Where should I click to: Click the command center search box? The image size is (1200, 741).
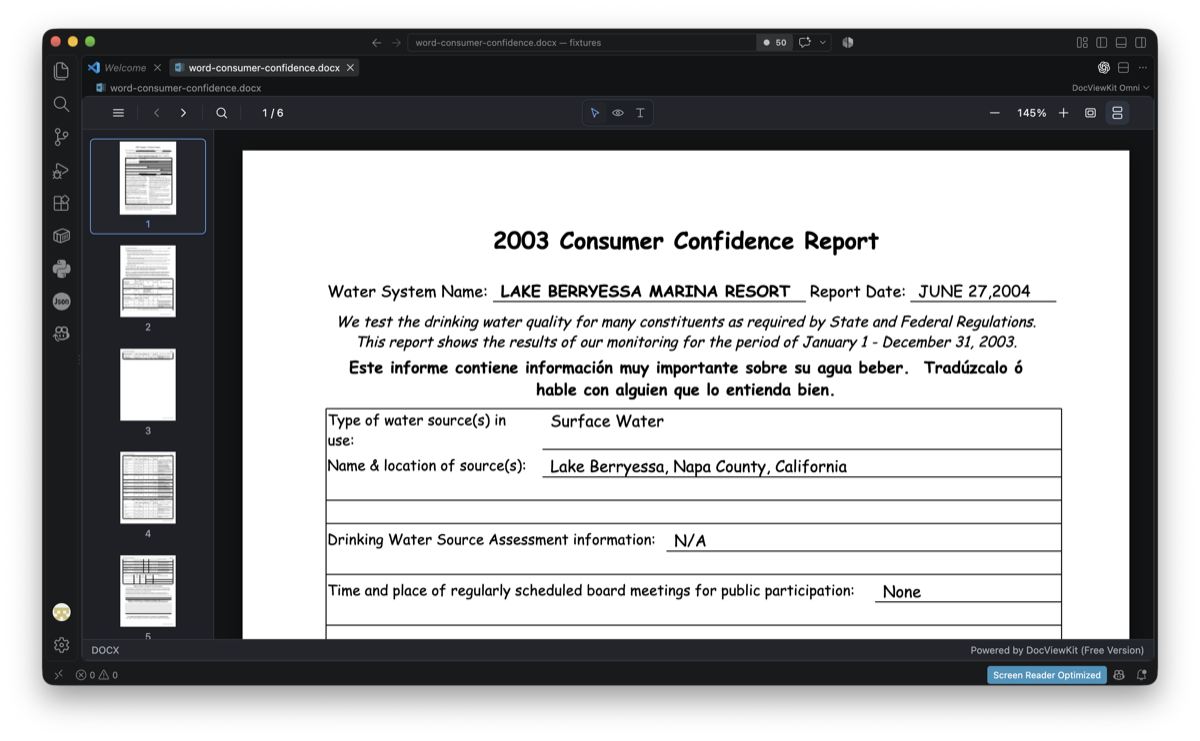pyautogui.click(x=582, y=42)
